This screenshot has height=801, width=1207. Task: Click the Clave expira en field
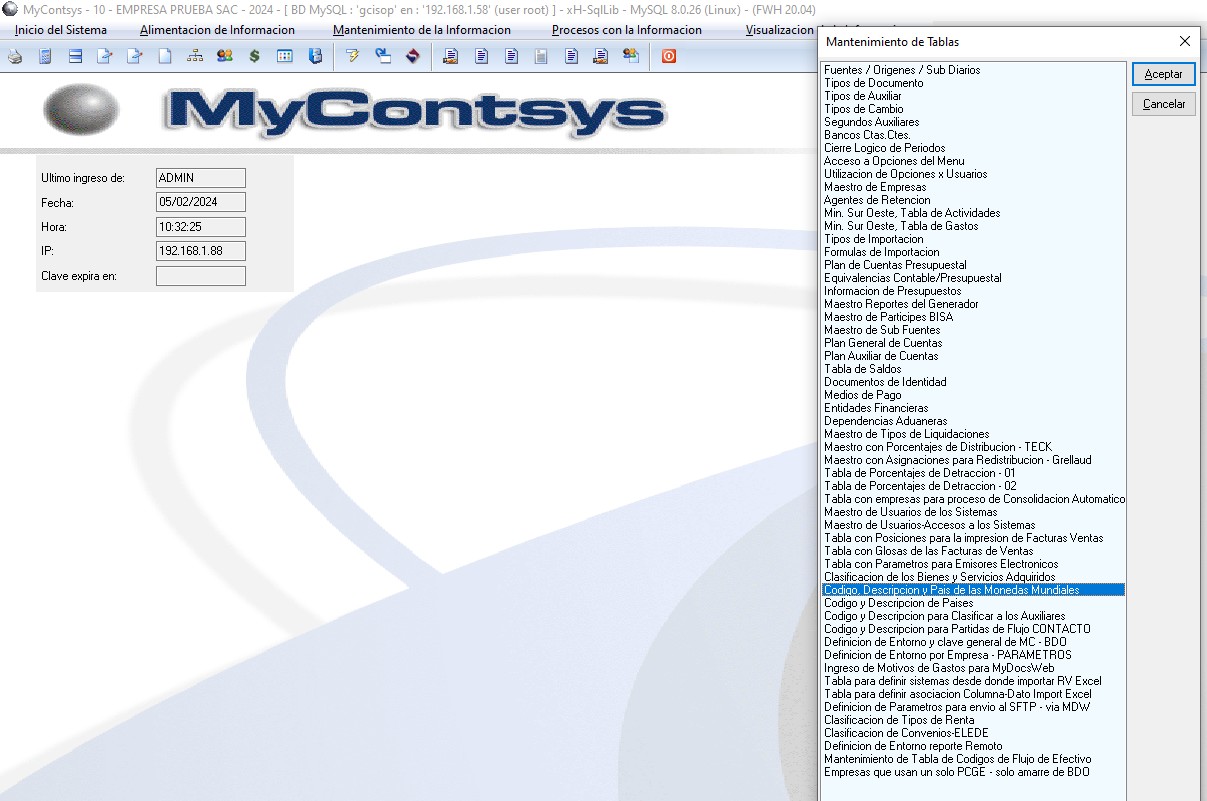tap(201, 276)
